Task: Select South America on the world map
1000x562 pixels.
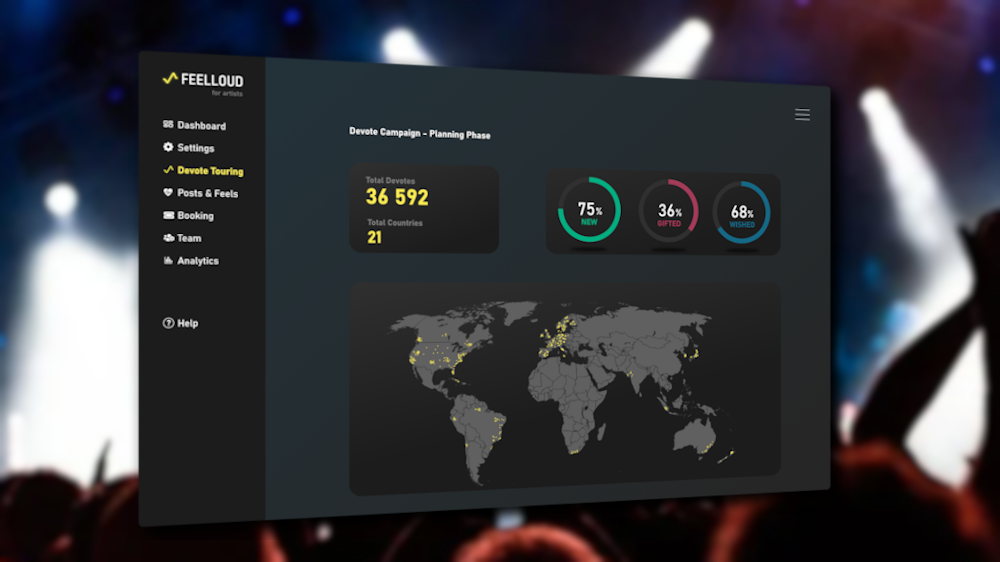Action: coord(478,425)
